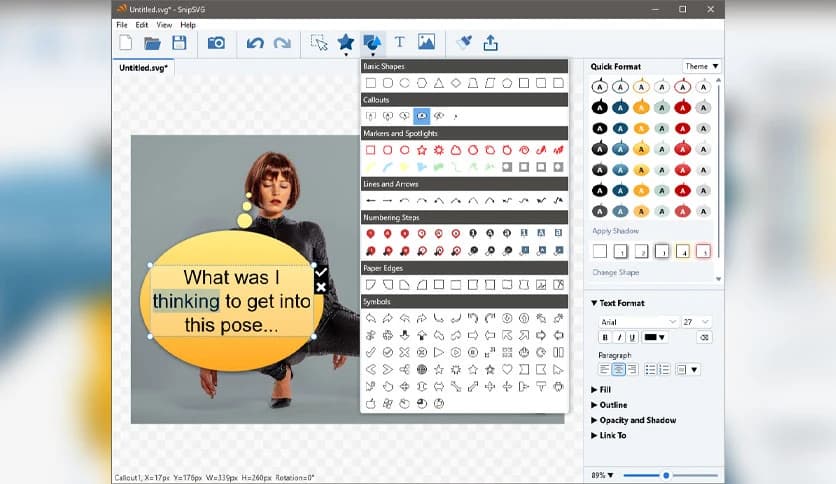This screenshot has height=484, width=836.
Task: Pick the diamond in Basic Shapes
Action: point(455,83)
